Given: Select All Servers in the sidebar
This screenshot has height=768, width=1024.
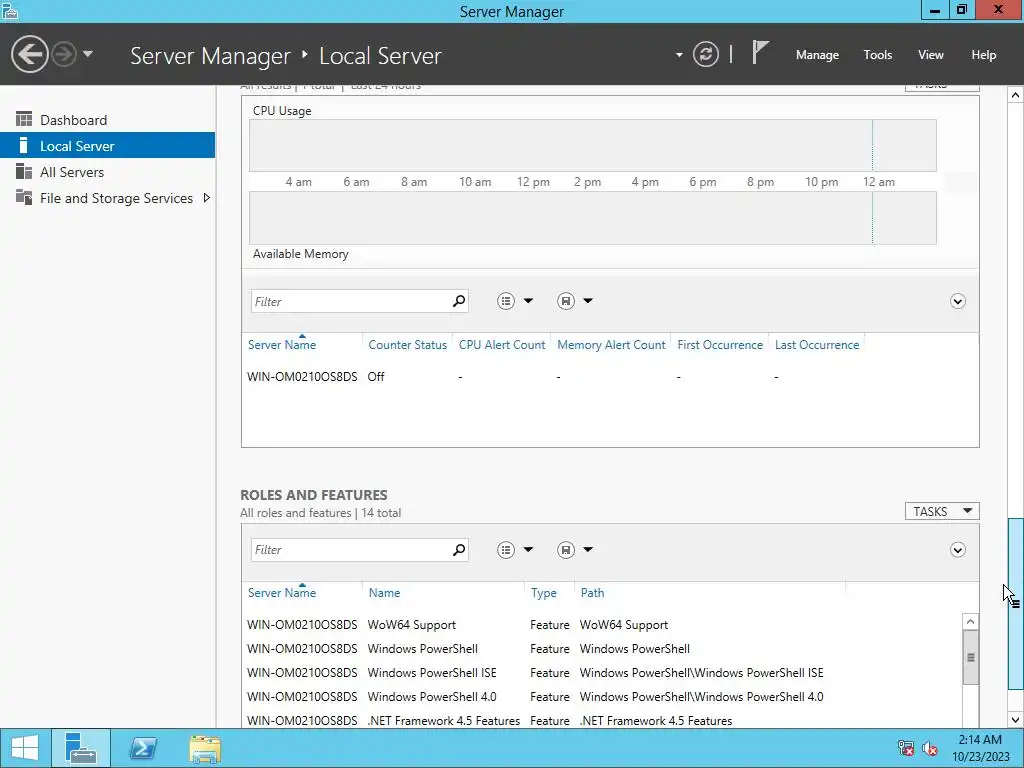Looking at the screenshot, I should point(107,172).
